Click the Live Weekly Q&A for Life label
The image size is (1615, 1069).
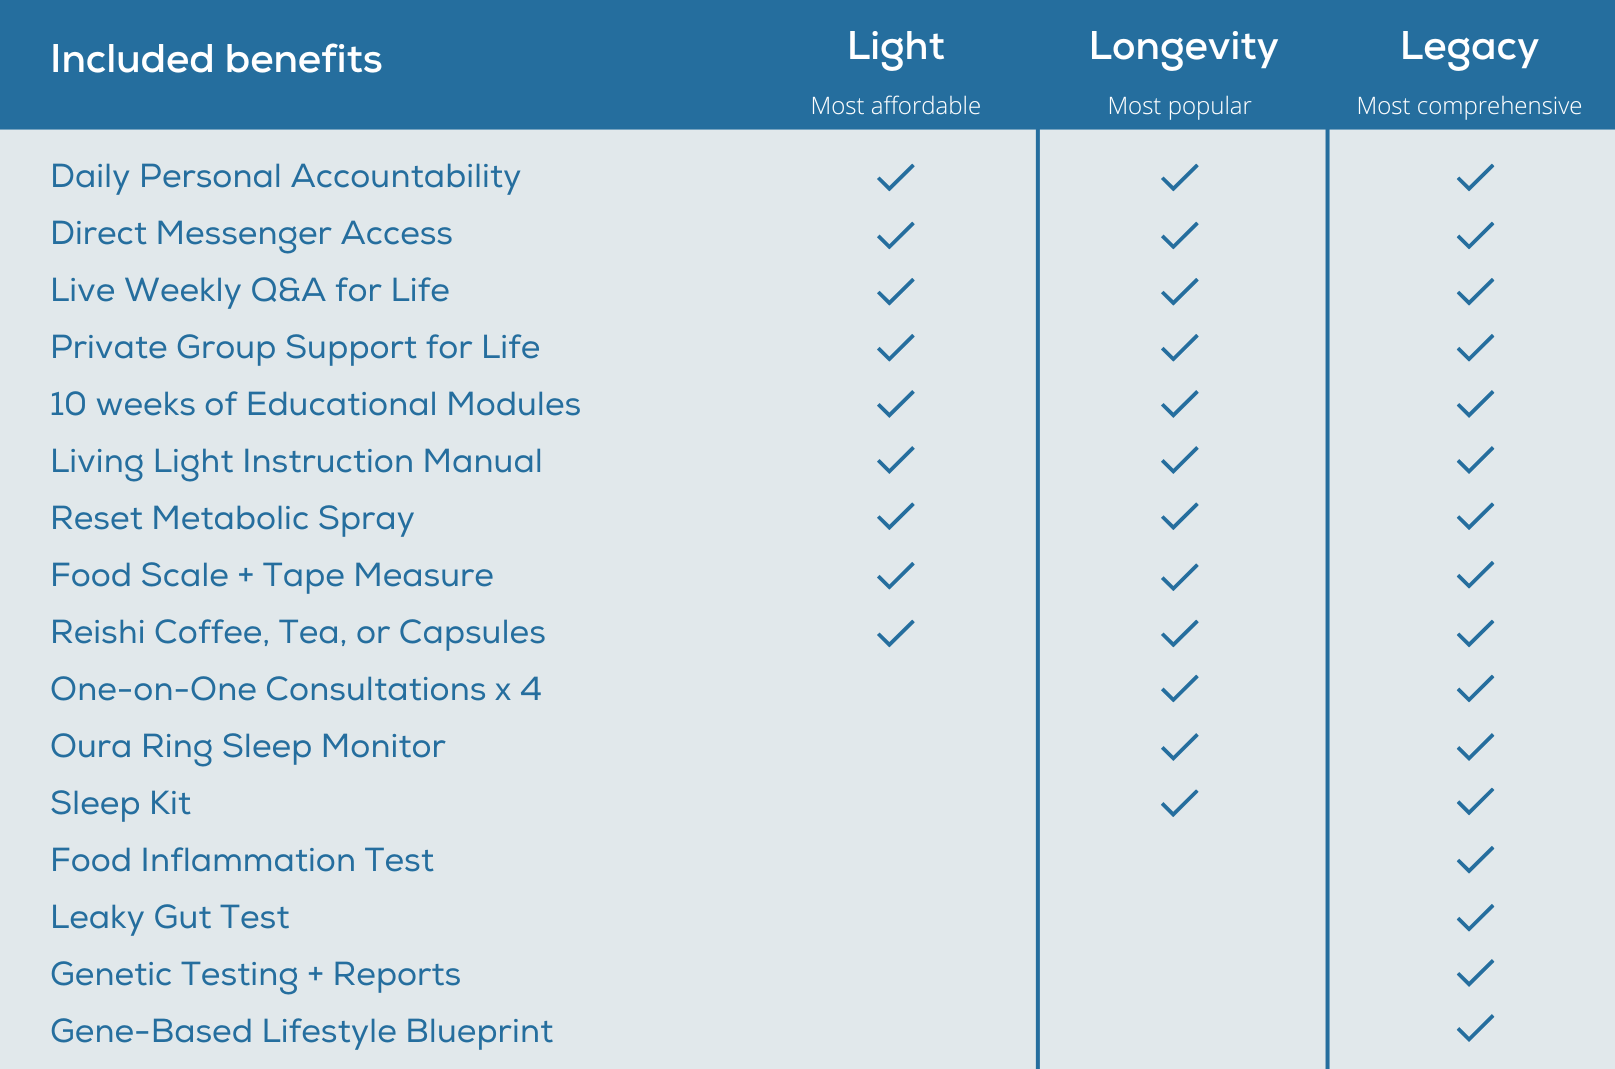click(250, 290)
